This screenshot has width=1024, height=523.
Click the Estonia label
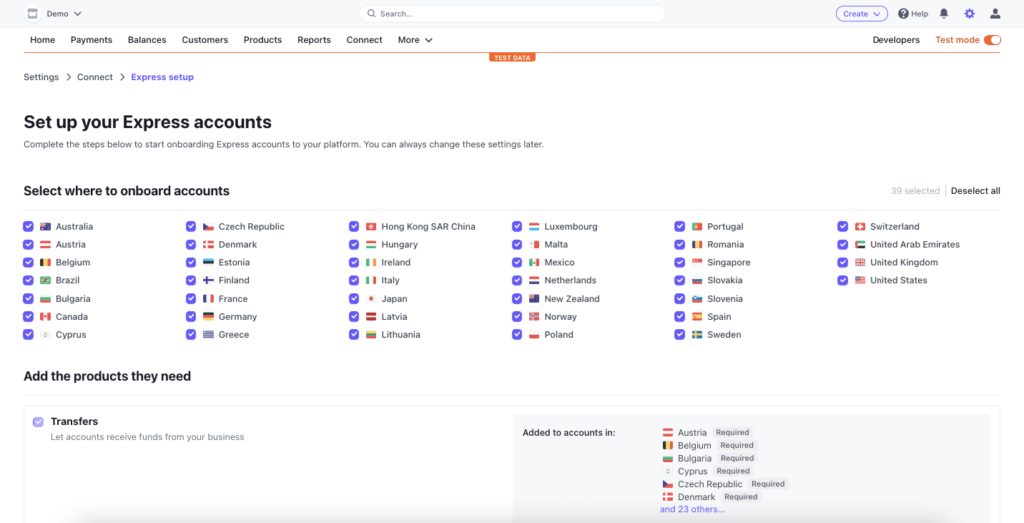pos(234,262)
